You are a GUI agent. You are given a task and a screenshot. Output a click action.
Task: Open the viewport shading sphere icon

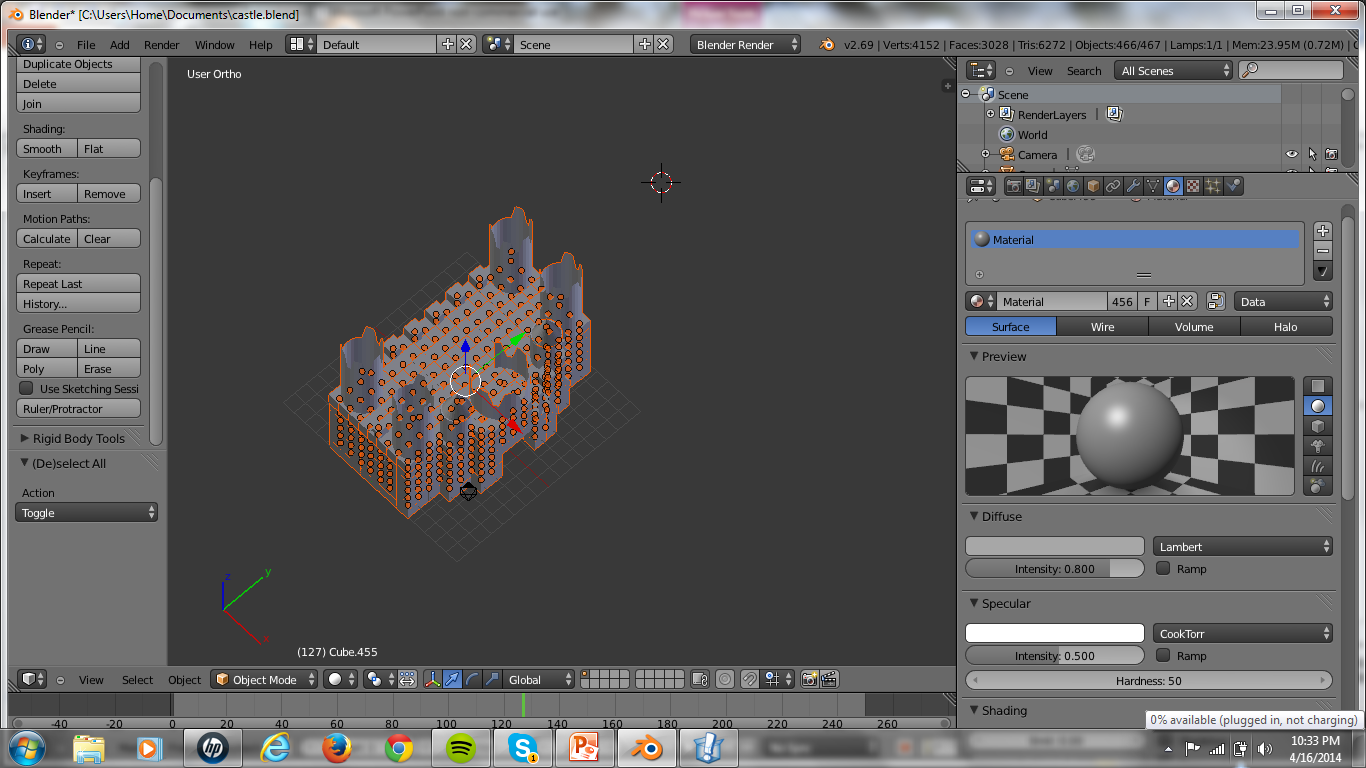336,679
